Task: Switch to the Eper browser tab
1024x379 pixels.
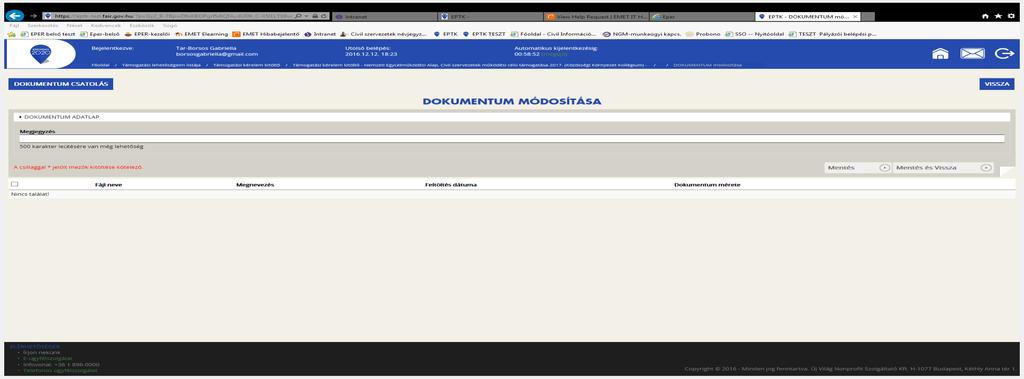Action: 702,16
